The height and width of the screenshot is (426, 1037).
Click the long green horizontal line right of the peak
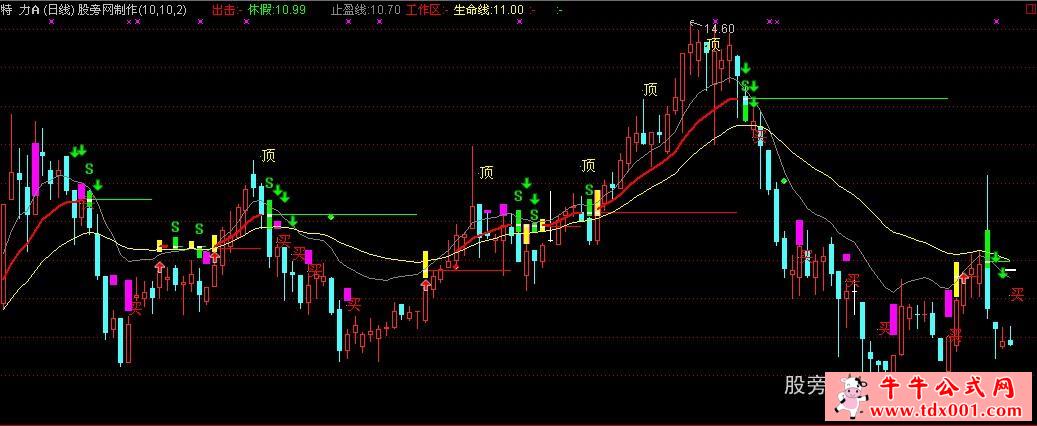(850, 99)
